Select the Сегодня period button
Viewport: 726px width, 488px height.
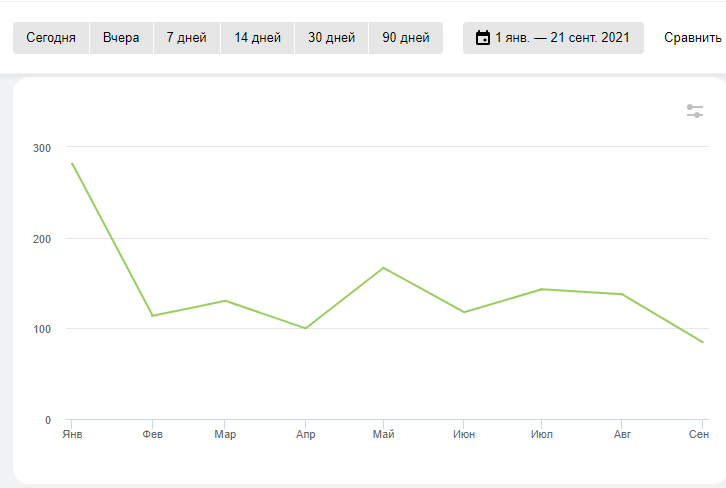tap(51, 38)
